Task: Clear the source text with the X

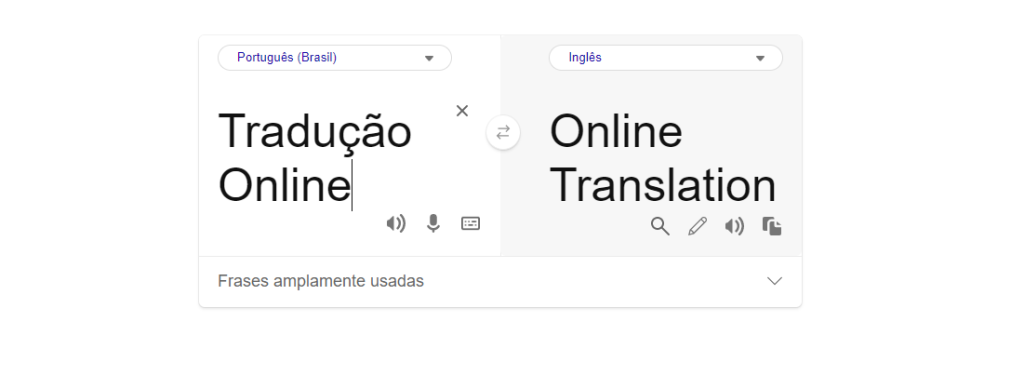Action: pos(462,111)
